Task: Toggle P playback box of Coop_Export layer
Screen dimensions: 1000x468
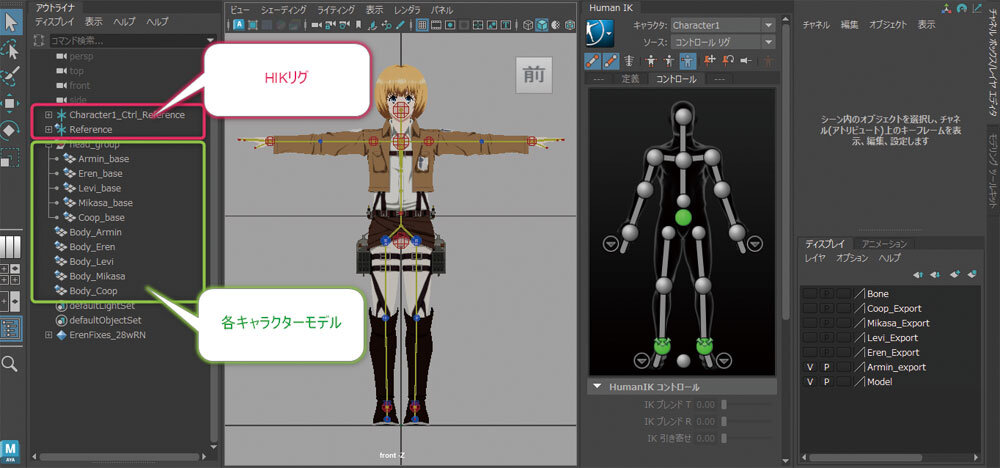Action: [x=827, y=309]
